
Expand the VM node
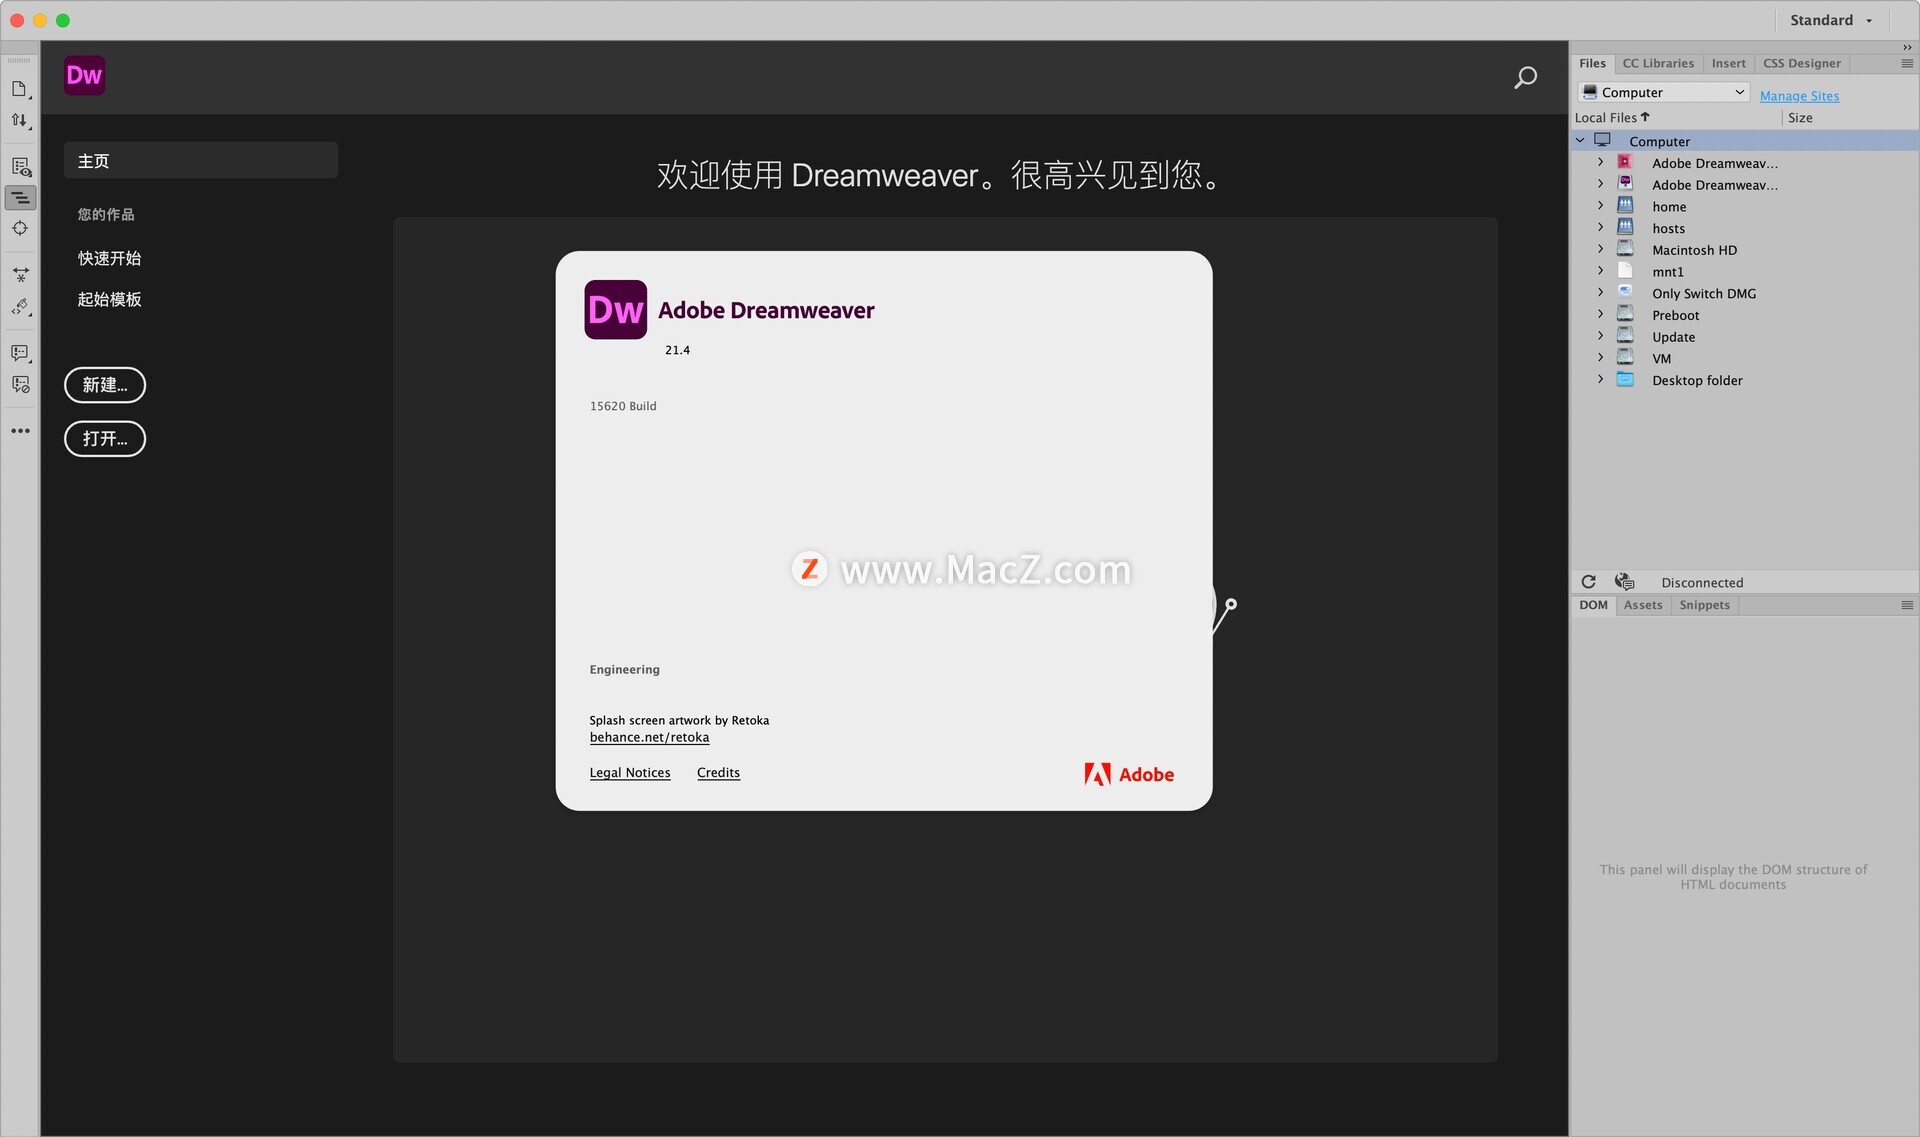click(x=1600, y=358)
